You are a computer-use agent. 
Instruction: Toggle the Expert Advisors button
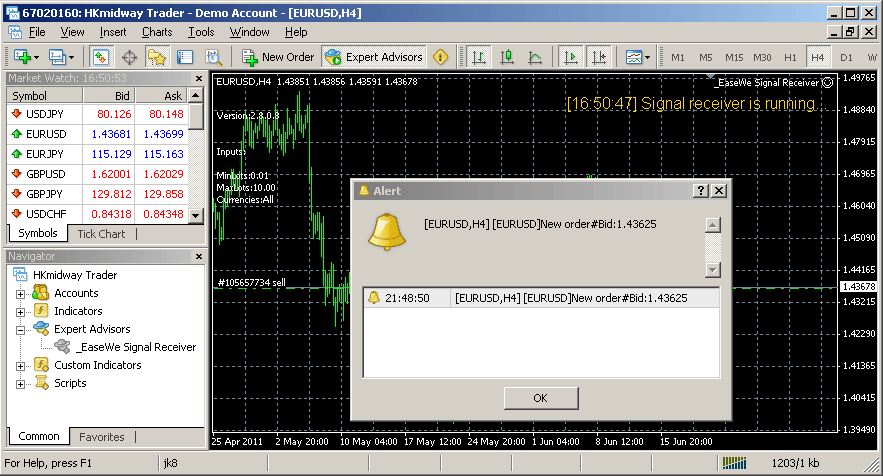tap(374, 57)
